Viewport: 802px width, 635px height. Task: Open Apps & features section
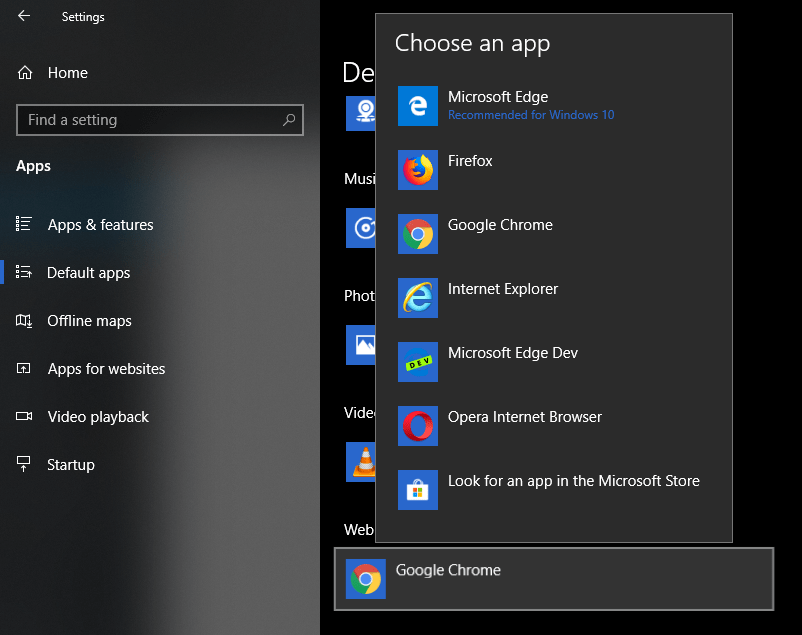(100, 225)
